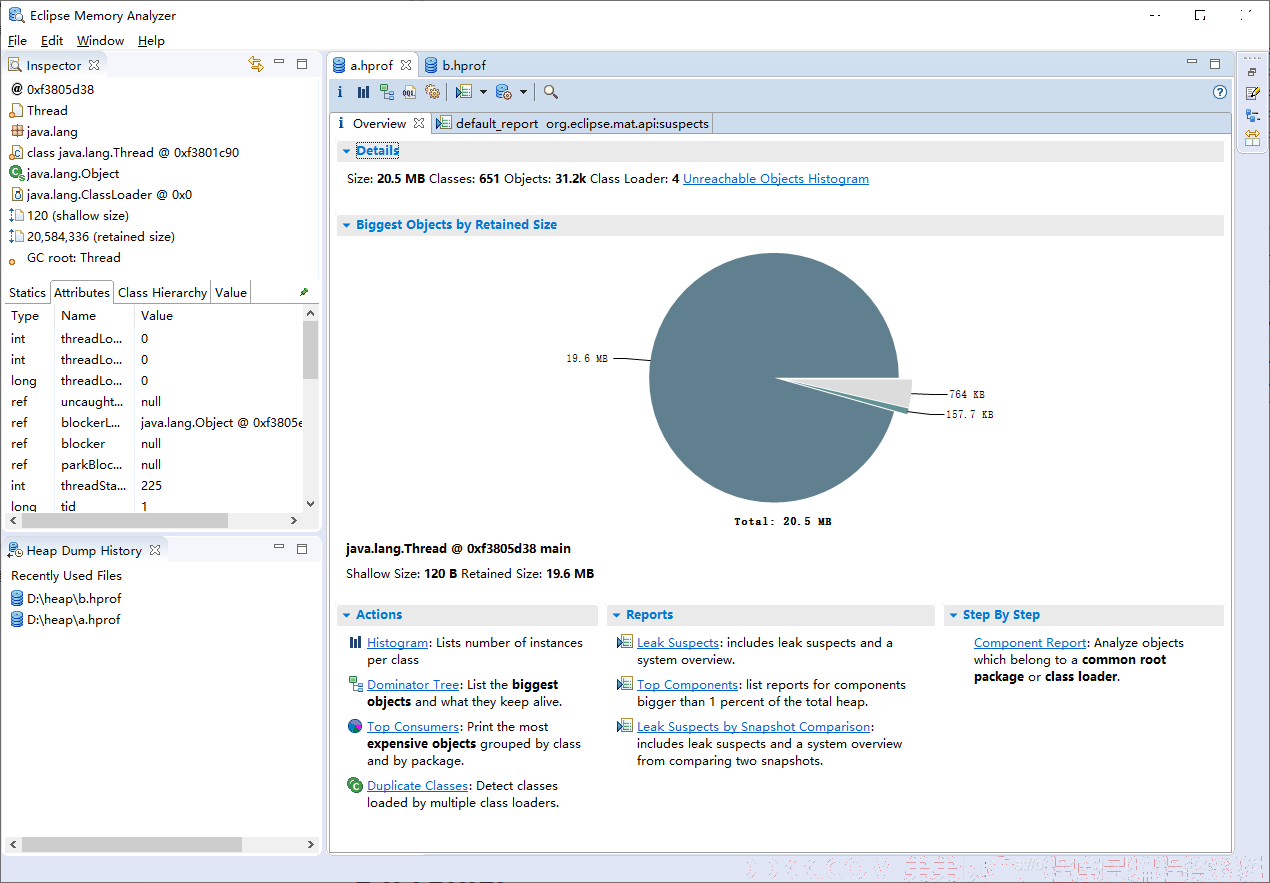Screen dimensions: 1270x883
Task: Collapse the Details section triangle
Action: (346, 151)
